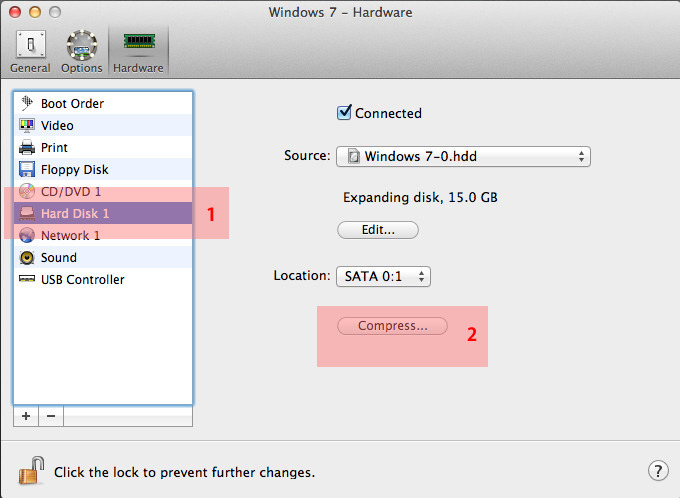680x498 pixels.
Task: Select Network 1 in hardware list
Action: coord(103,235)
